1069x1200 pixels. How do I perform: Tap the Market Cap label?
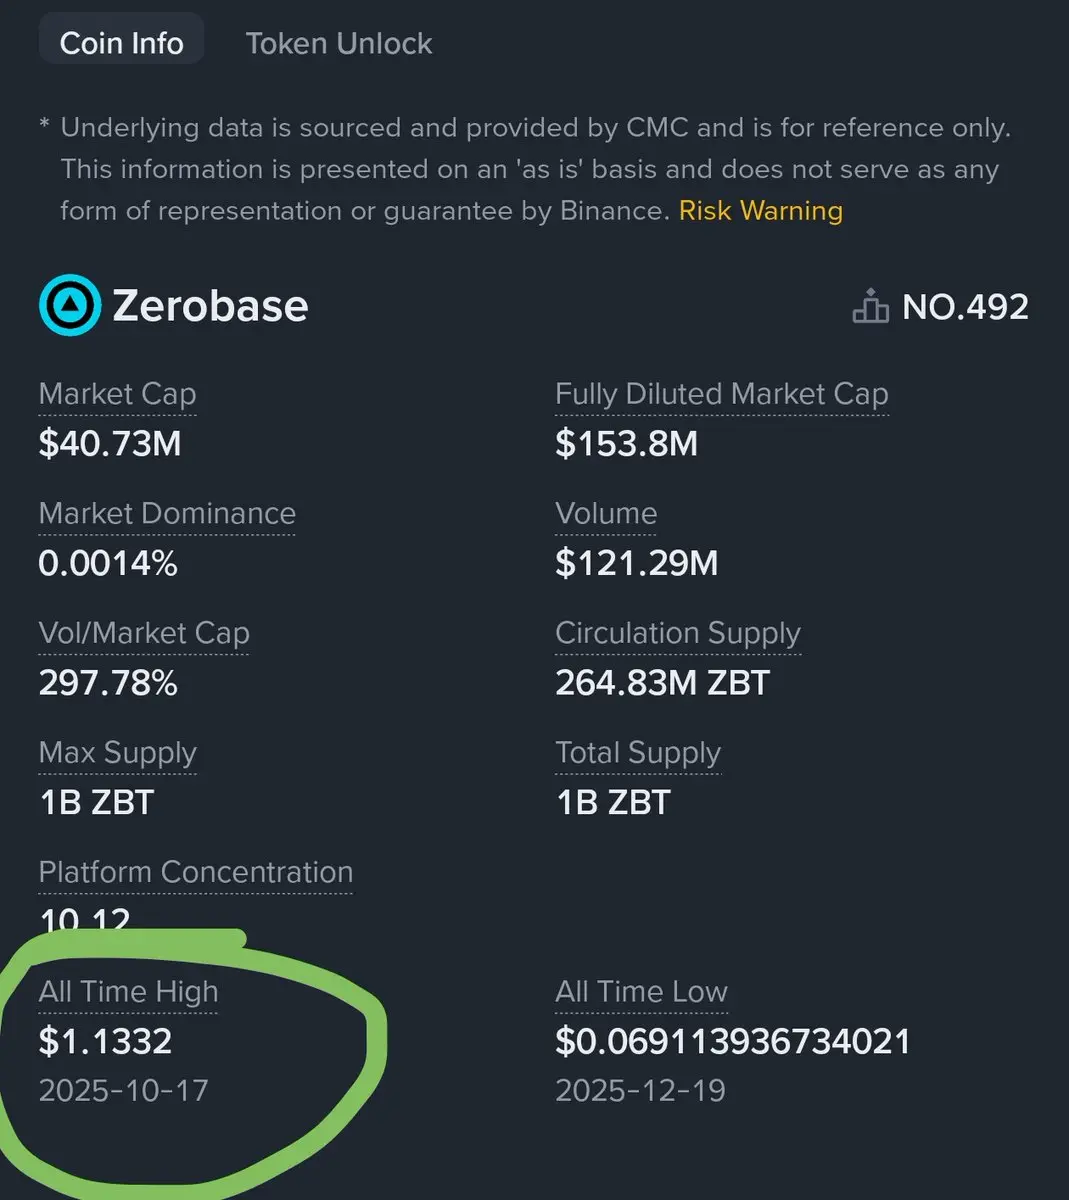[117, 394]
